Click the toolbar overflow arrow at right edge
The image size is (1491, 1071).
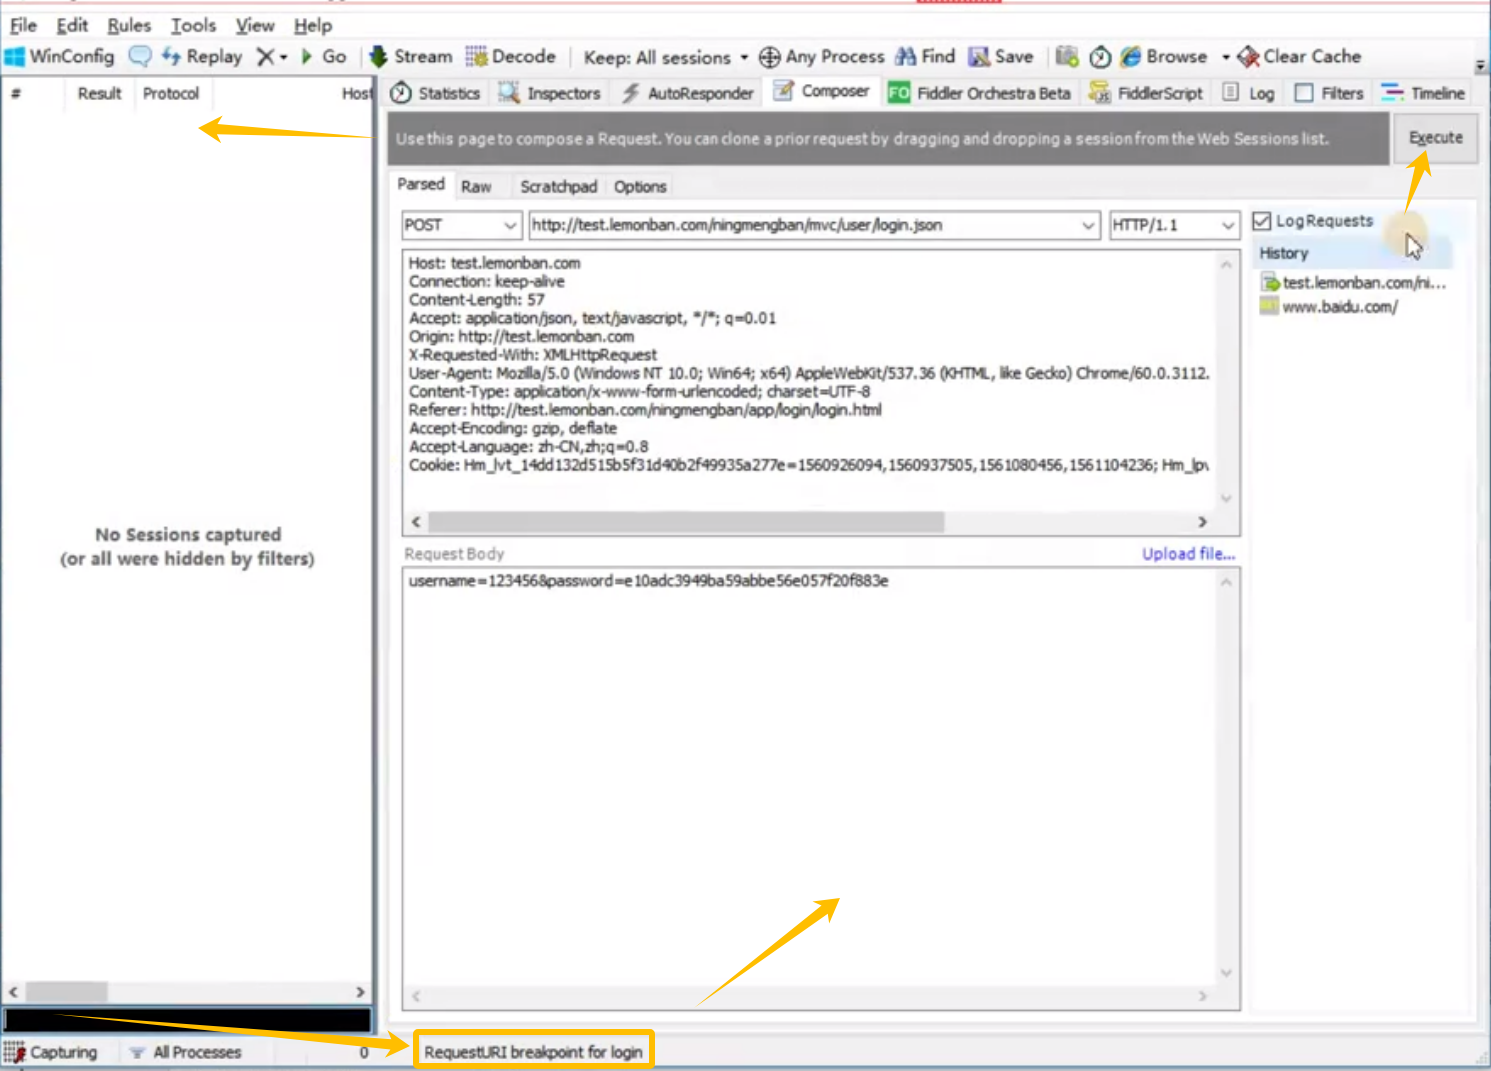(x=1480, y=66)
